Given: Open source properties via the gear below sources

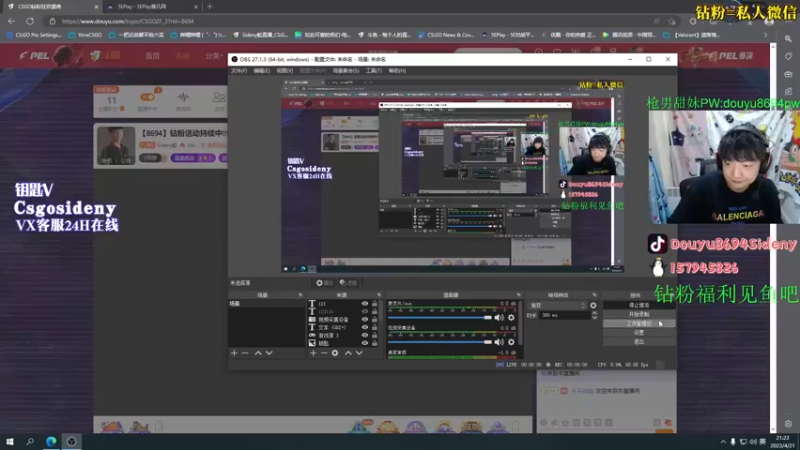Looking at the screenshot, I should (x=335, y=353).
